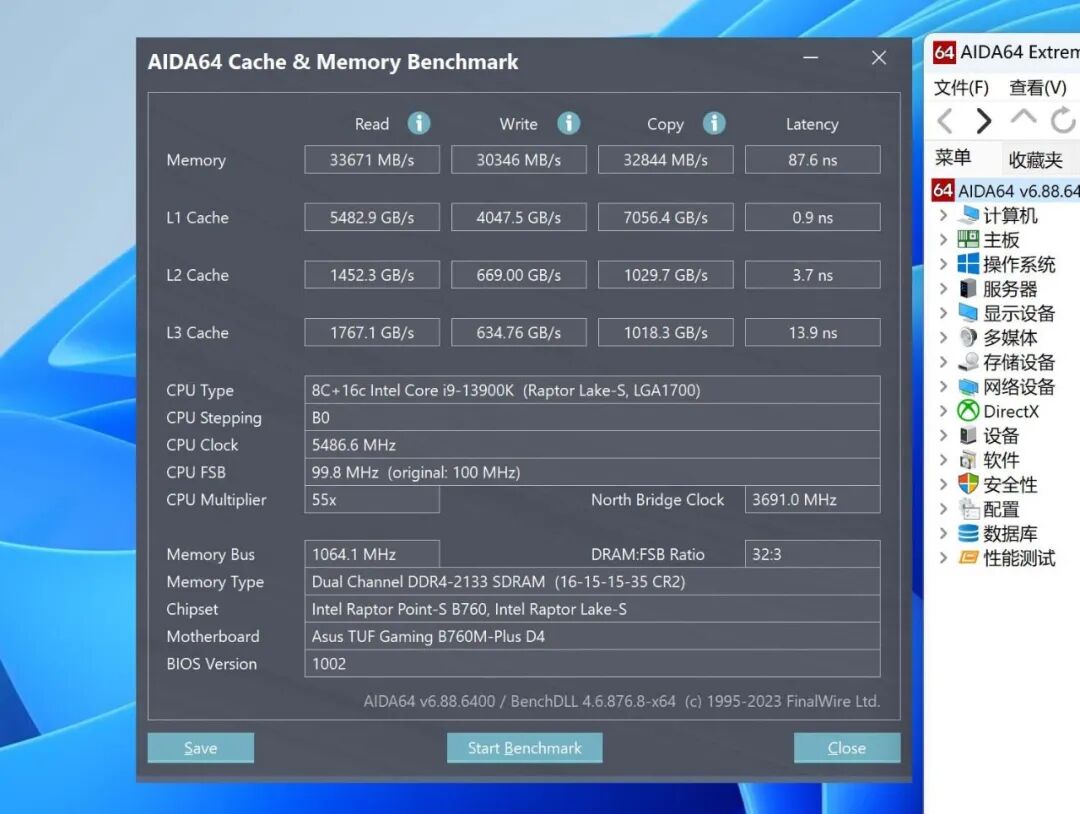This screenshot has width=1080, height=814.
Task: Expand the 性能测试 tree node
Action: pyautogui.click(x=944, y=558)
